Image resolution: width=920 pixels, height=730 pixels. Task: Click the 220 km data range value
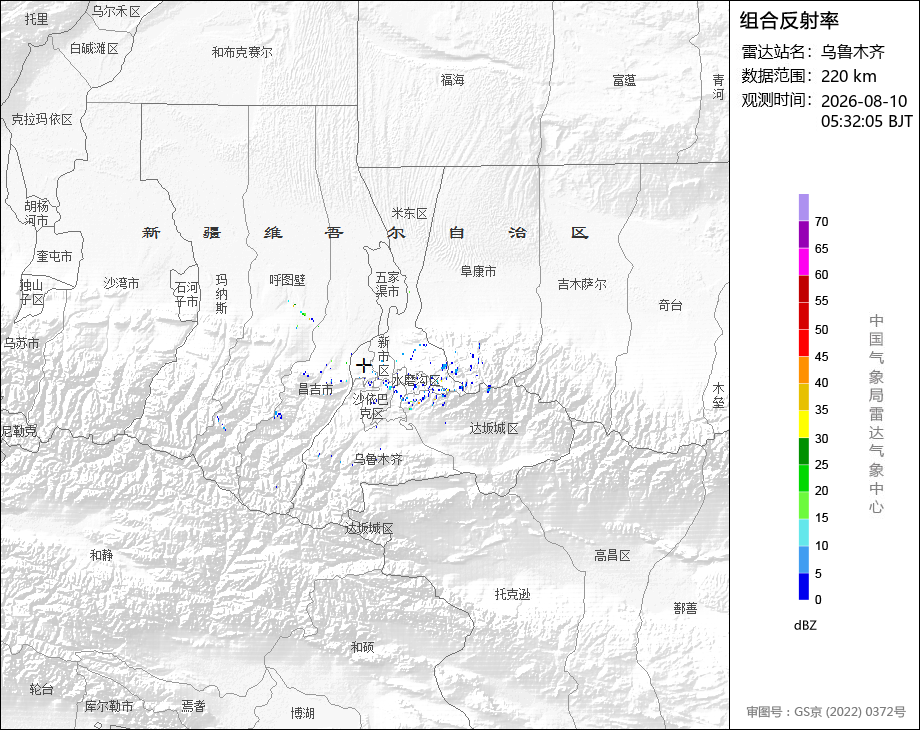[x=848, y=76]
